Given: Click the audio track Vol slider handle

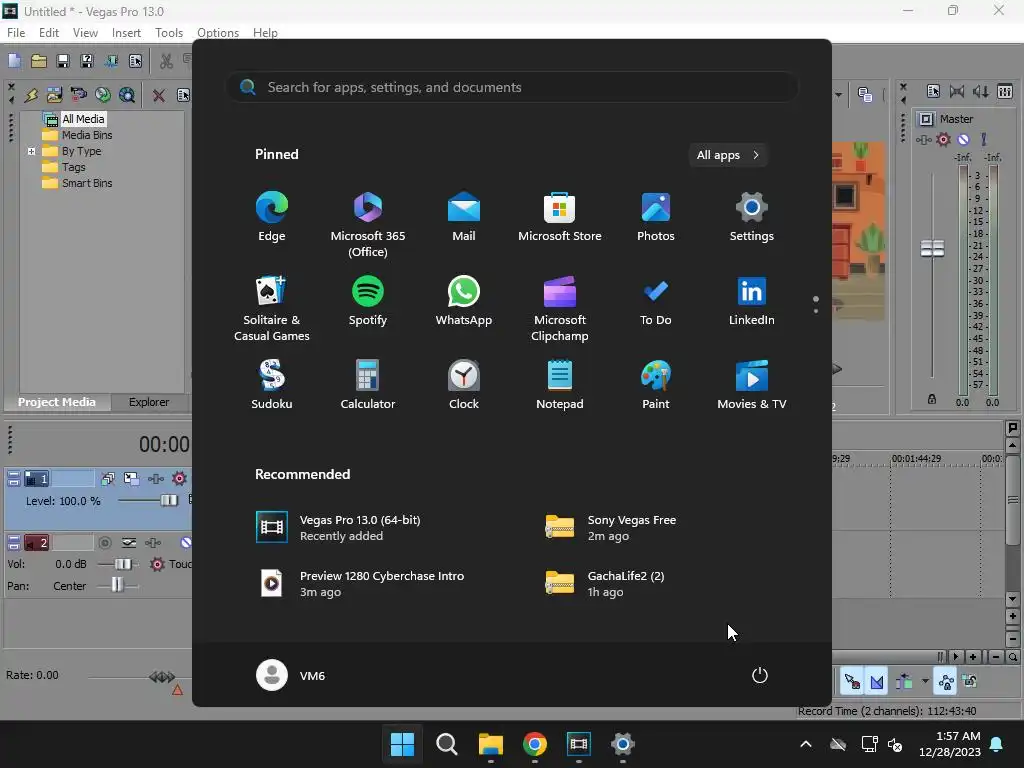Looking at the screenshot, I should 123,564.
